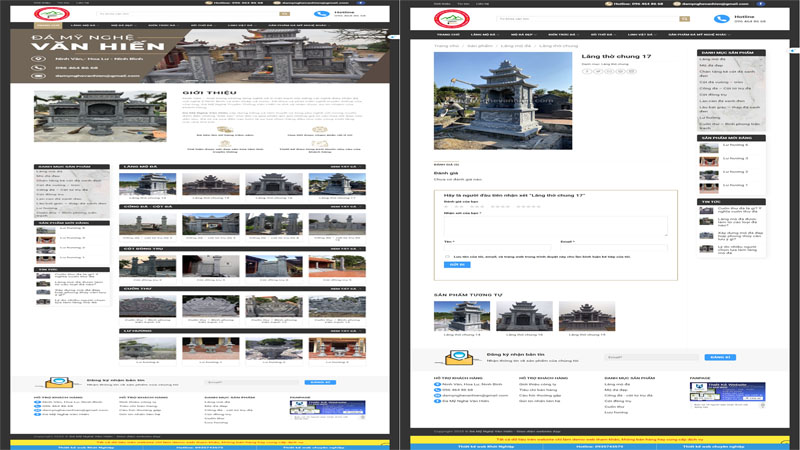Click hotline icon in right top bar
This screenshot has width=800, height=450.
coord(609,4)
